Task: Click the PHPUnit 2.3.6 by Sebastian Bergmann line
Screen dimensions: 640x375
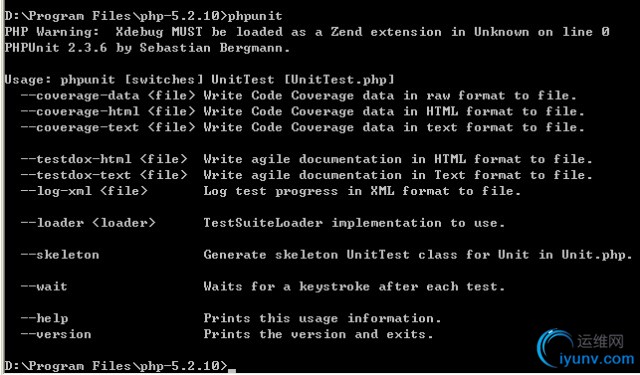Action: [147, 48]
